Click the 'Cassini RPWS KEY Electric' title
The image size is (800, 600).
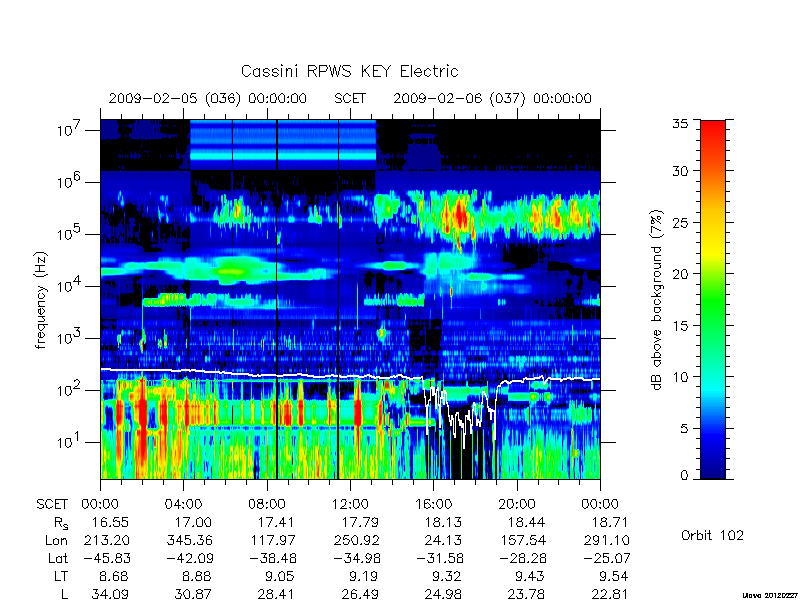(x=349, y=71)
